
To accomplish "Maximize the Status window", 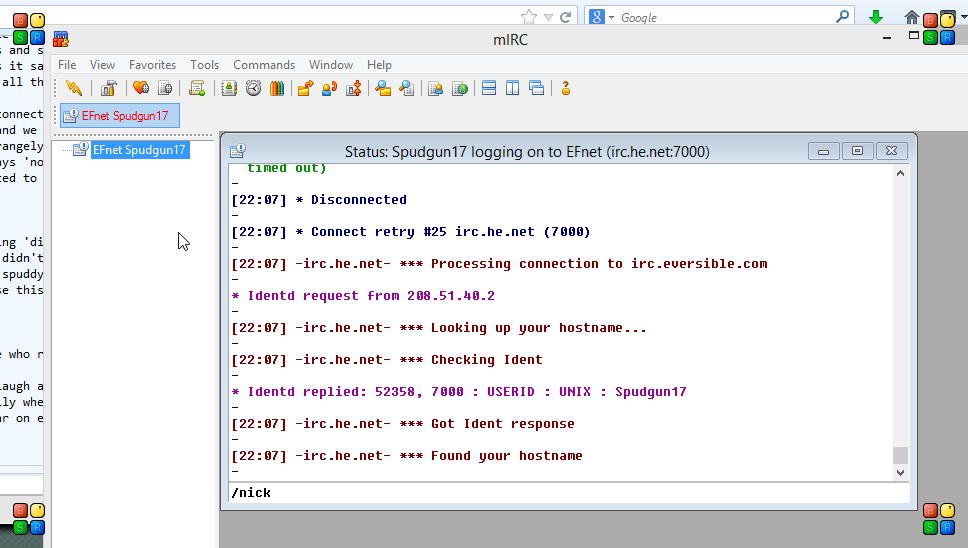I will pyautogui.click(x=857, y=151).
